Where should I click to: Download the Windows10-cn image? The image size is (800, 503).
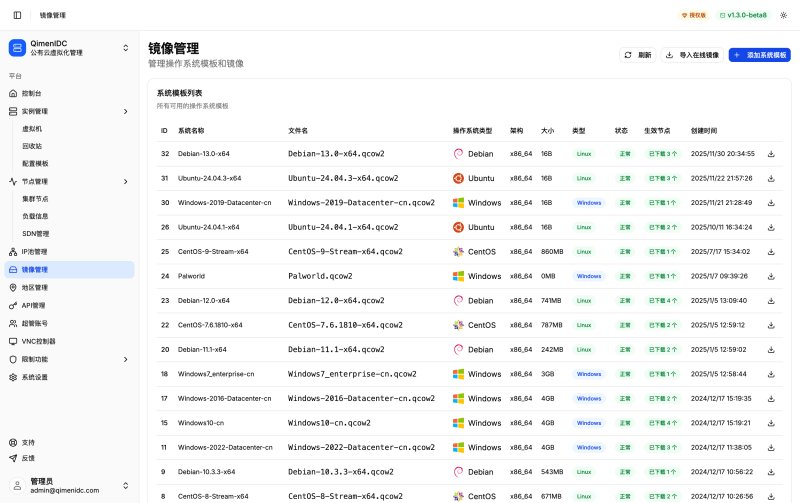[771, 423]
